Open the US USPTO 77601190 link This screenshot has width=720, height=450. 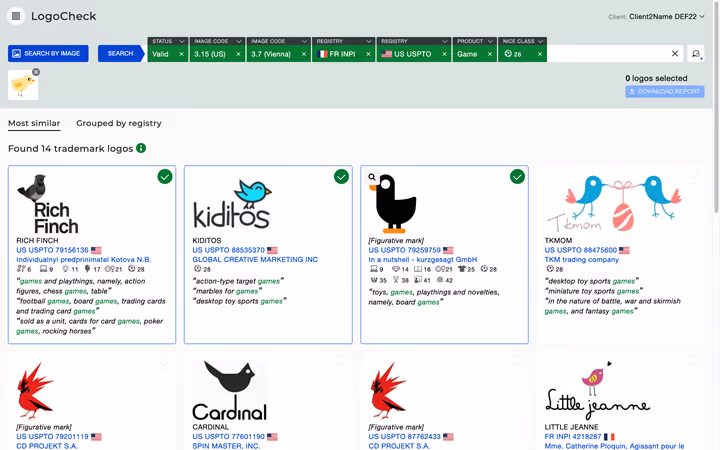(229, 437)
